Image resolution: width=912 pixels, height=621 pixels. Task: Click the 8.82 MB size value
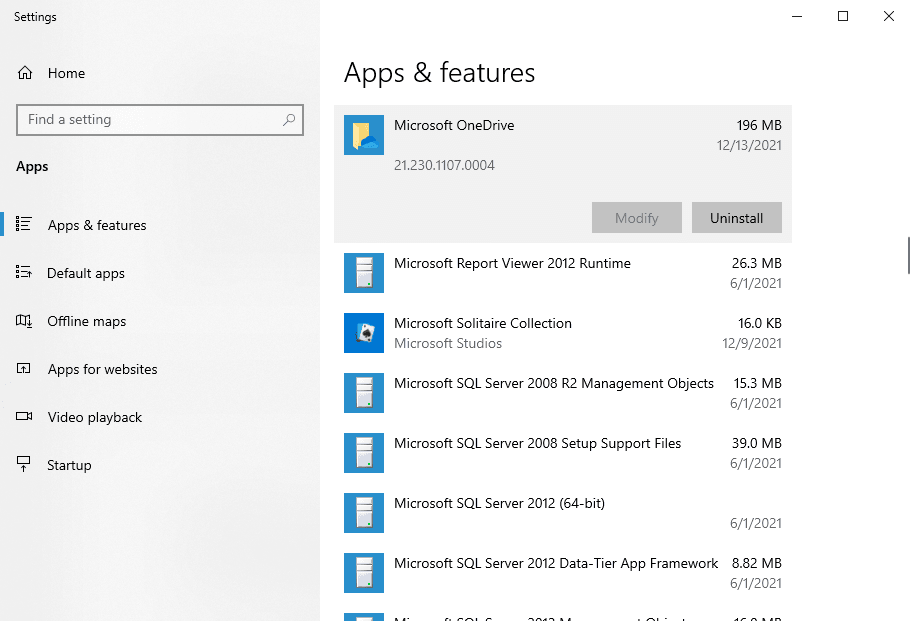(756, 563)
